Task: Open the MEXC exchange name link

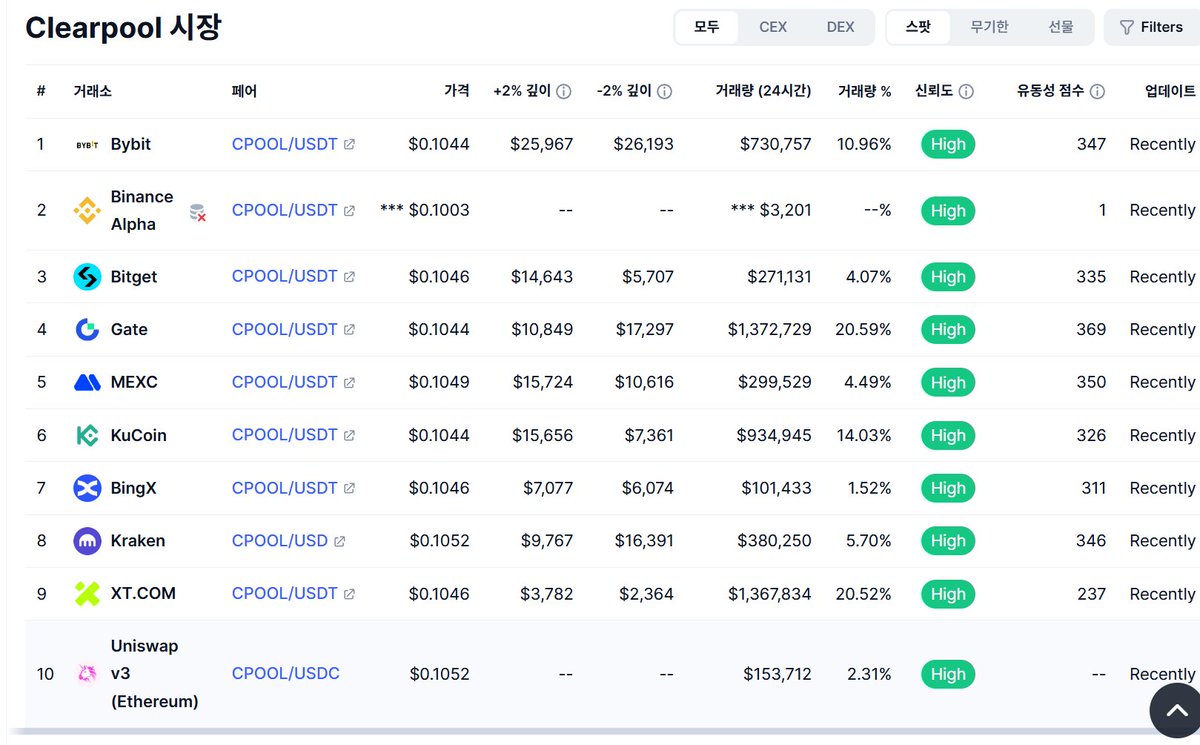Action: tap(134, 382)
